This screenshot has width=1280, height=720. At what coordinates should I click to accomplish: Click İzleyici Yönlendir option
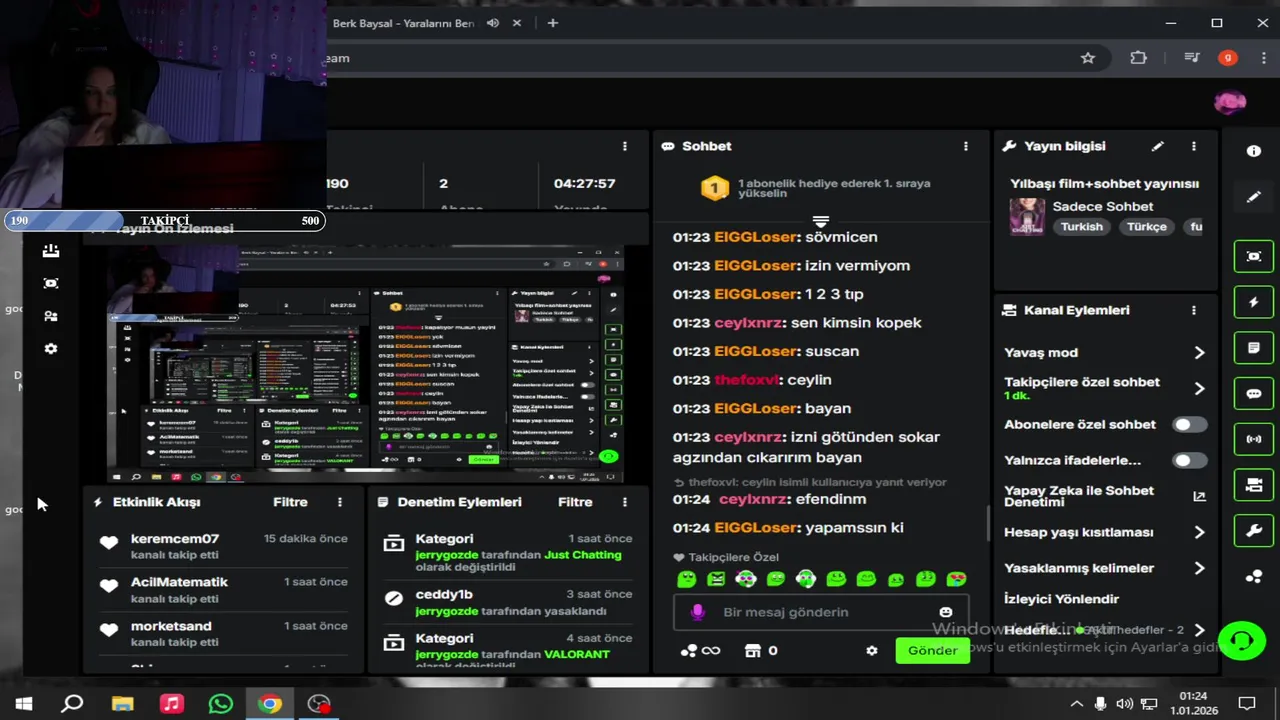(x=1061, y=599)
